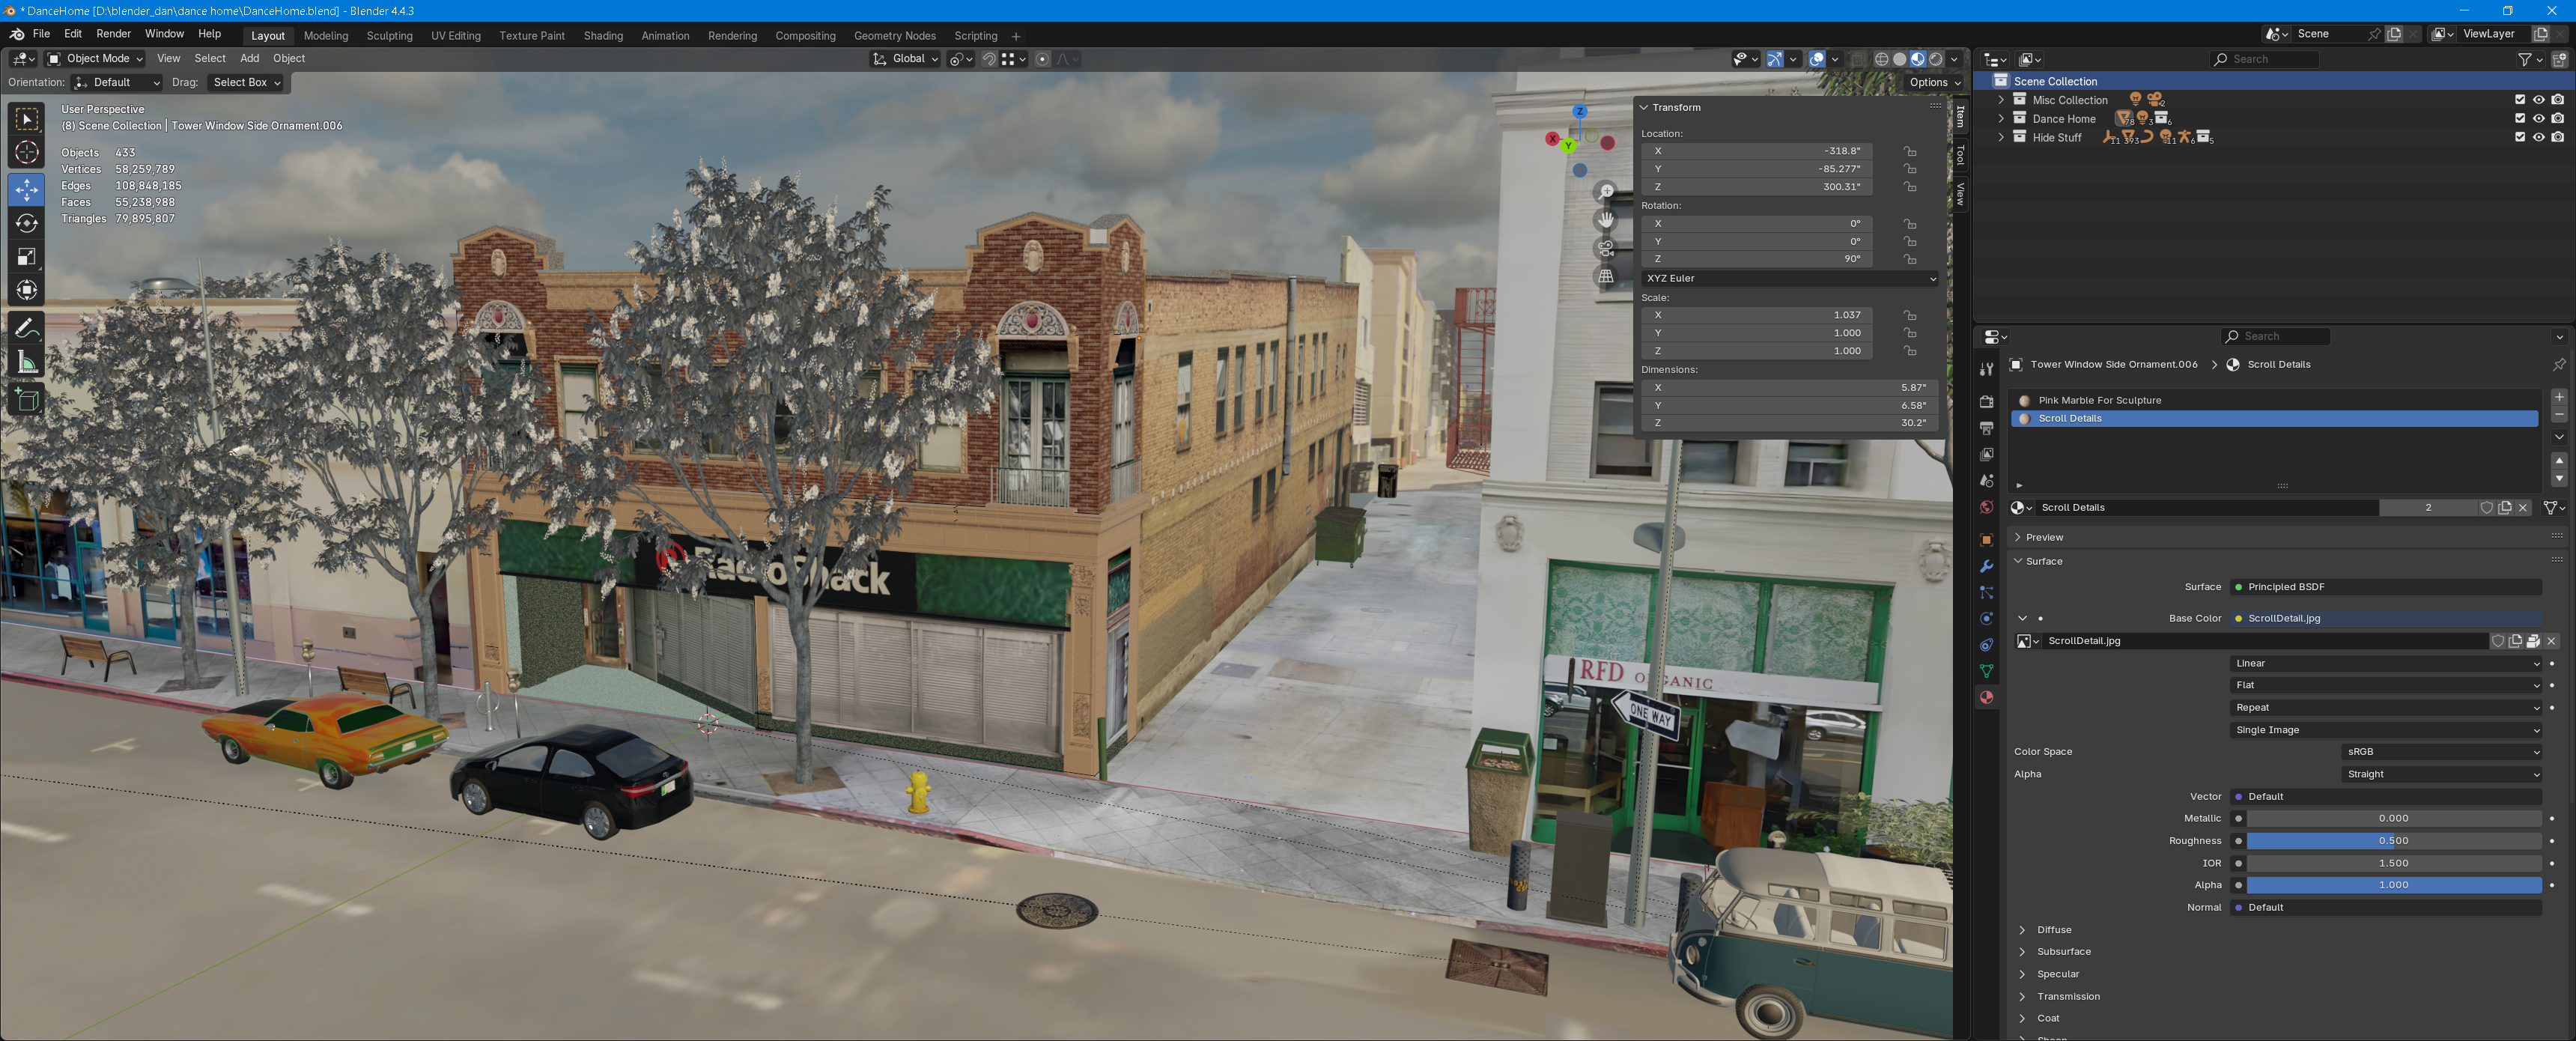
Task: Select the Move tool in toolbar
Action: (x=27, y=189)
